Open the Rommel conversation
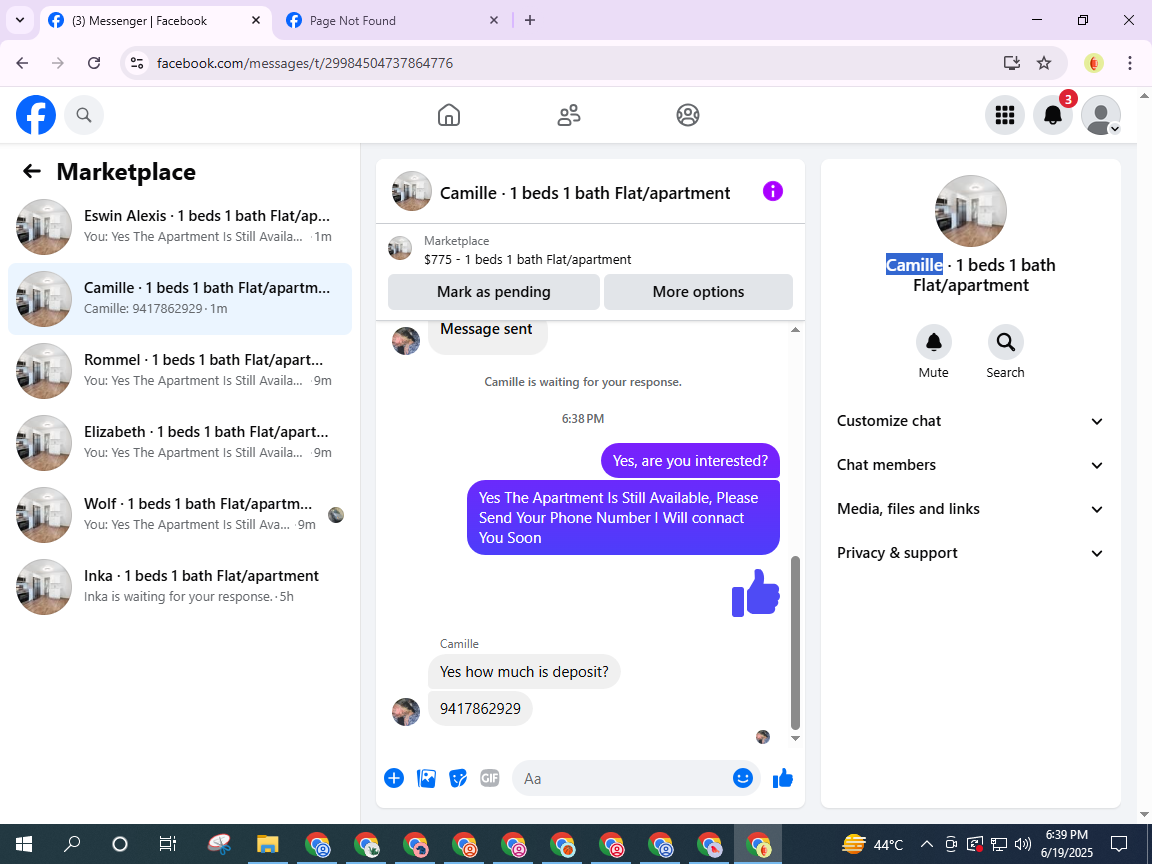 (x=180, y=370)
